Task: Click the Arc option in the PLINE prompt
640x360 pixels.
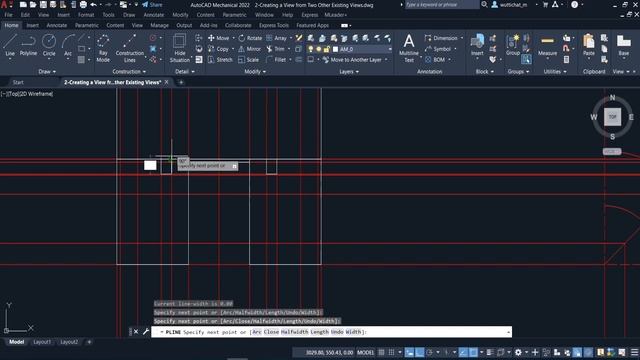Action: click(x=257, y=332)
